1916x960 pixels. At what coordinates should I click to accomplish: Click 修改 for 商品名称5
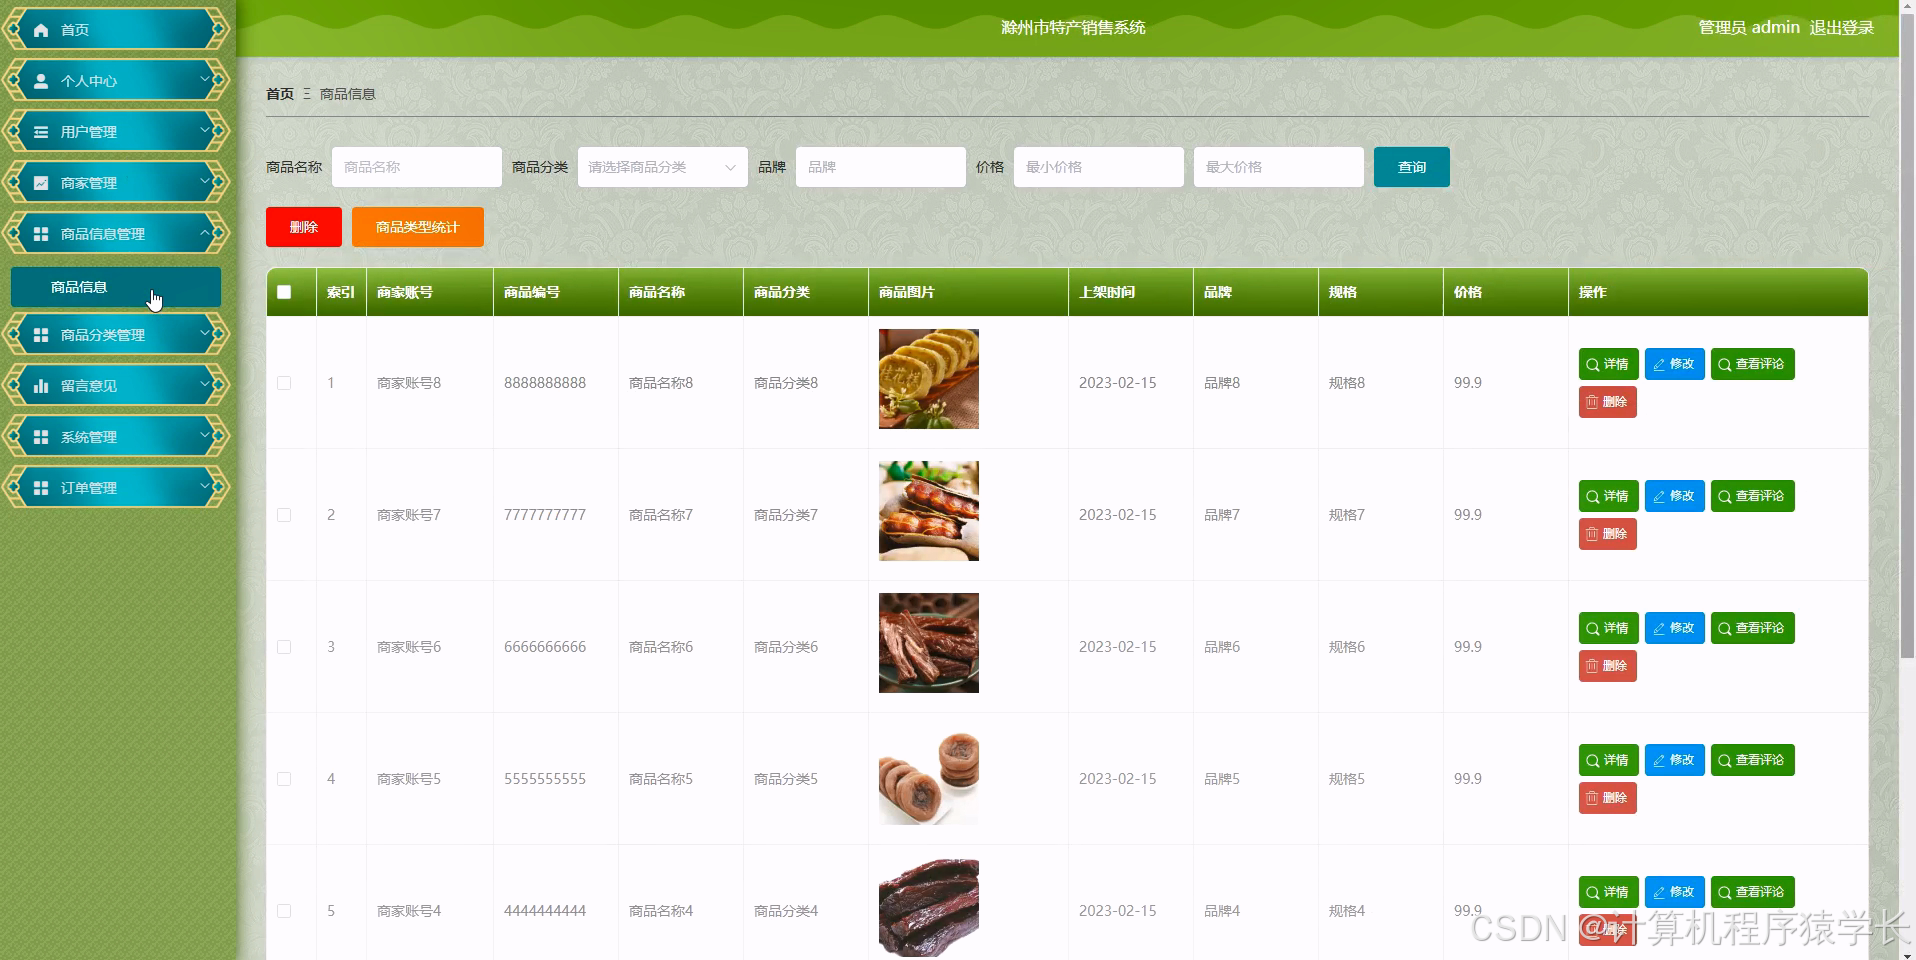click(1674, 760)
